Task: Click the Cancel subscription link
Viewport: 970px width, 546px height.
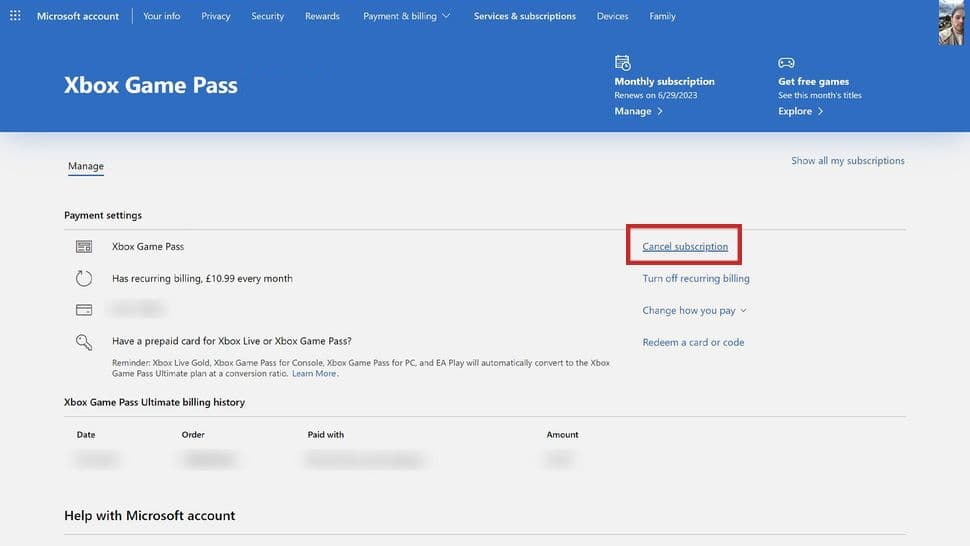Action: click(685, 246)
